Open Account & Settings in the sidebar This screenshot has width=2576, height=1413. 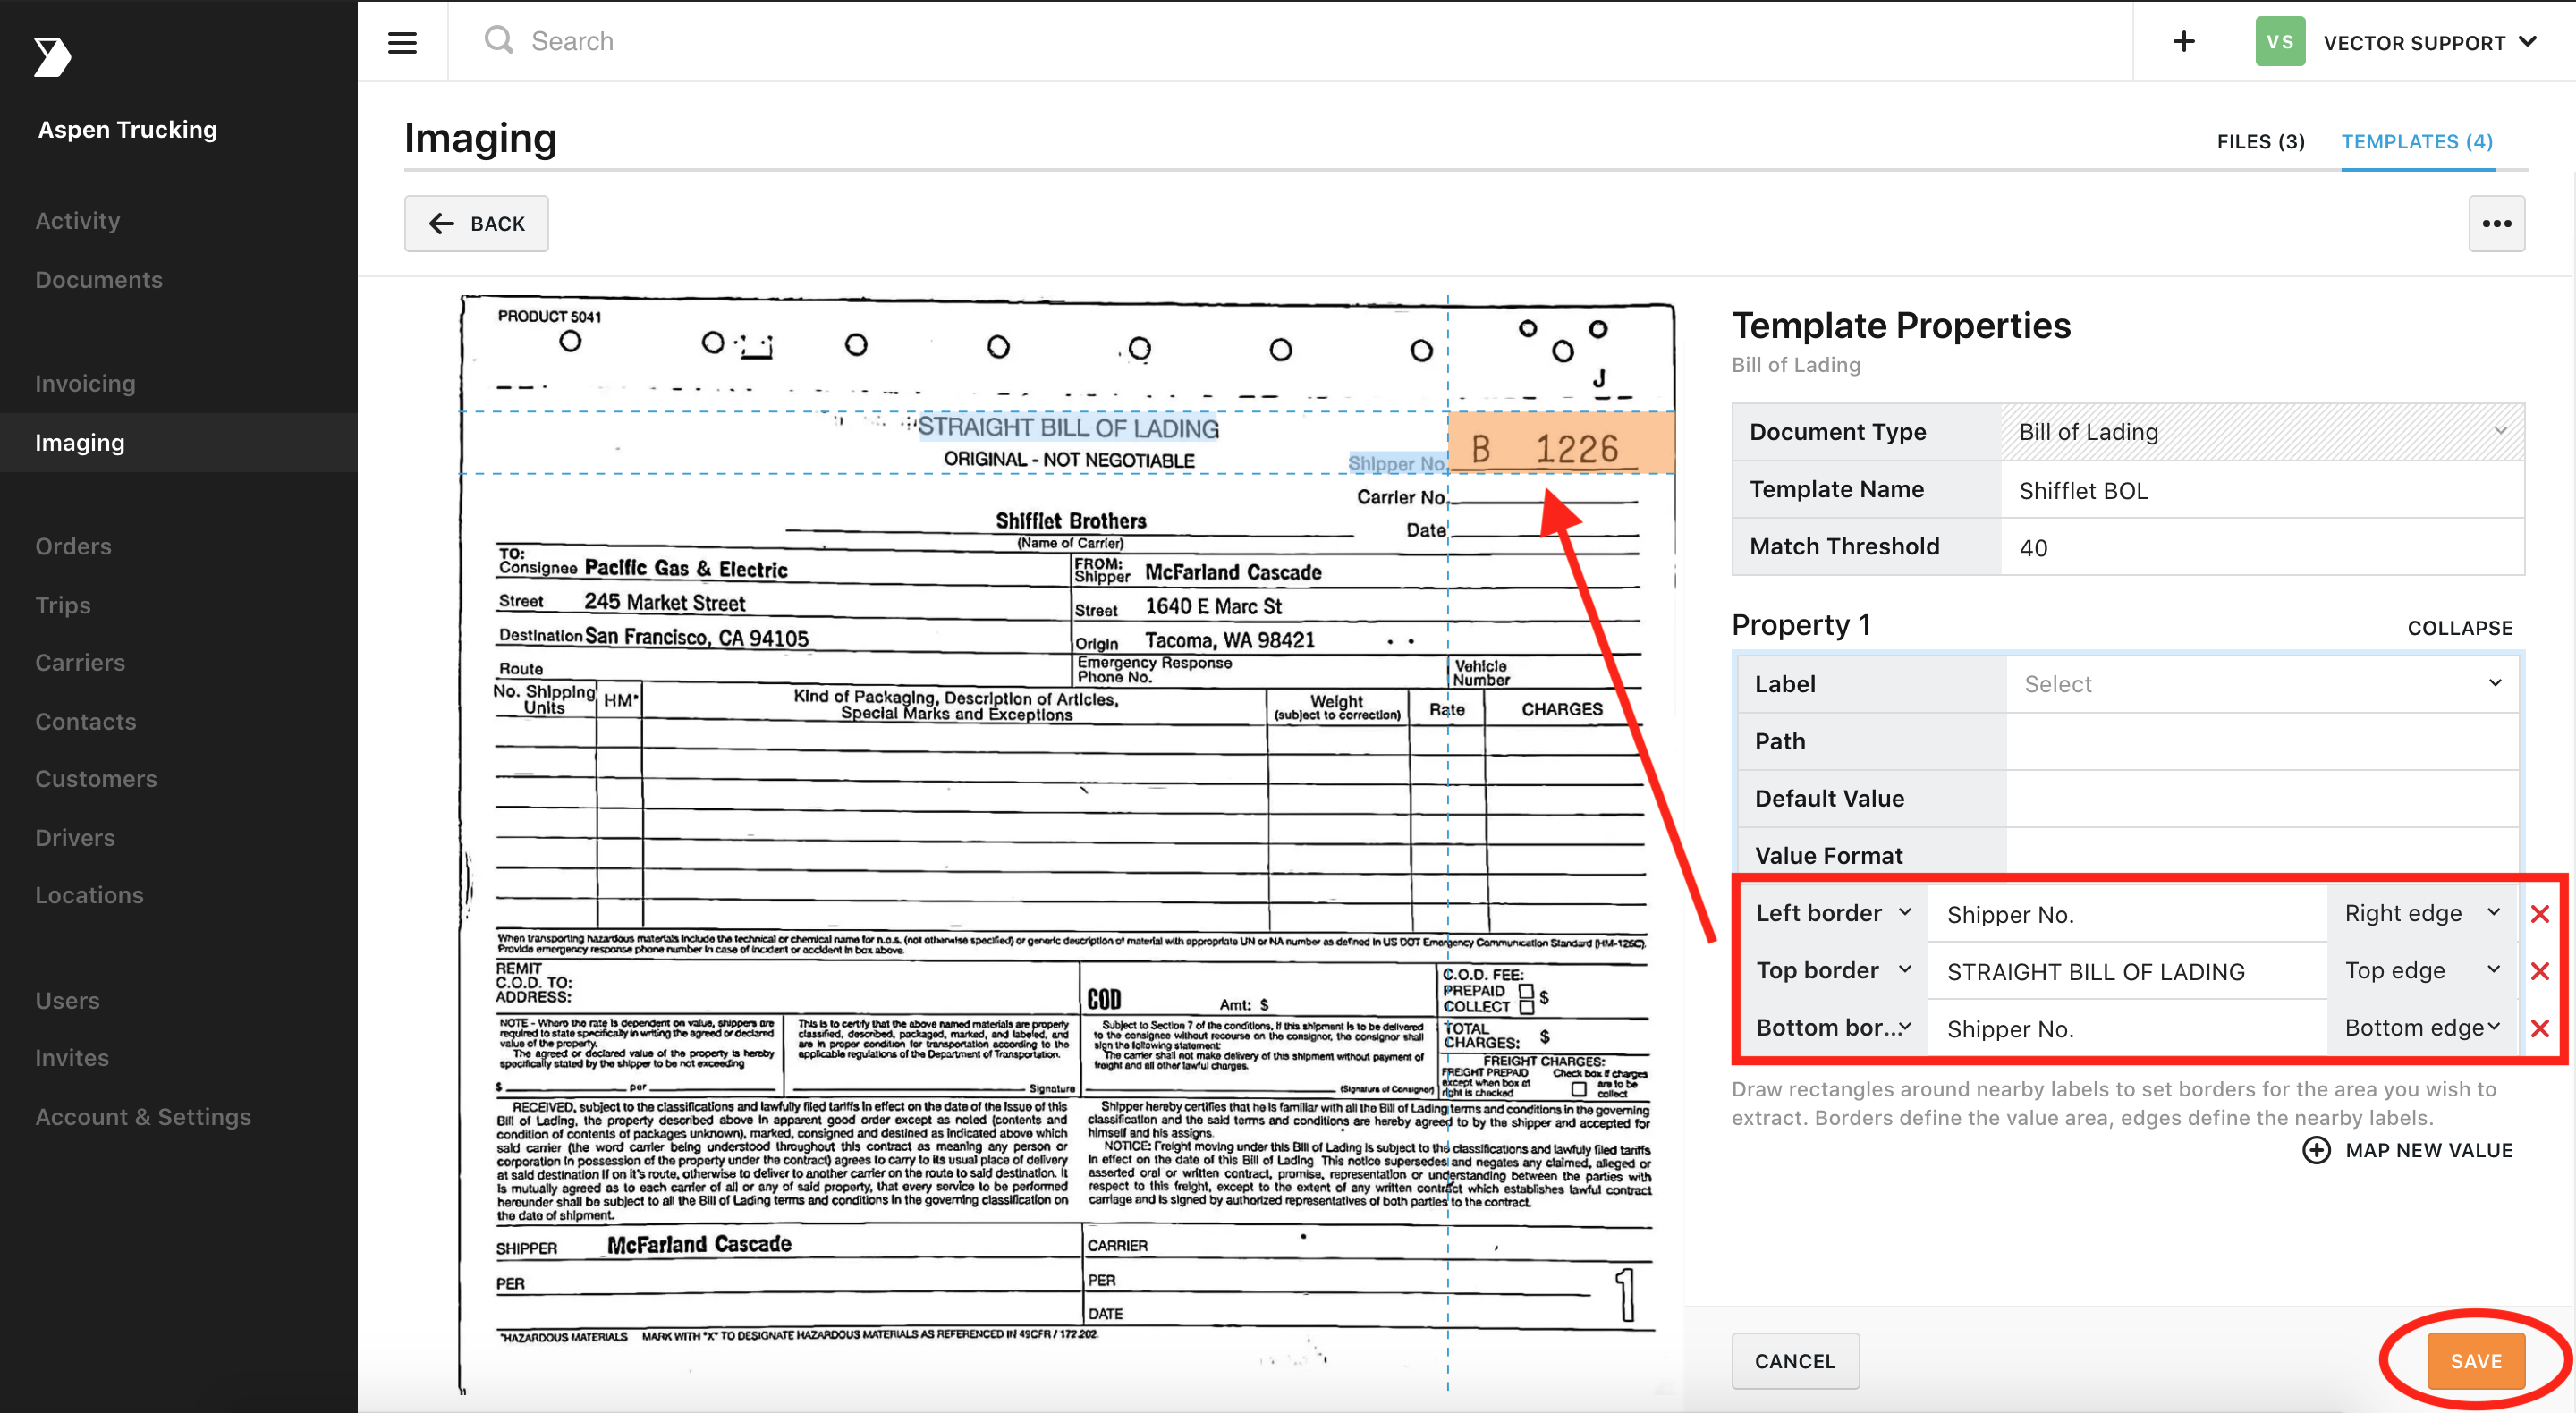[143, 1117]
